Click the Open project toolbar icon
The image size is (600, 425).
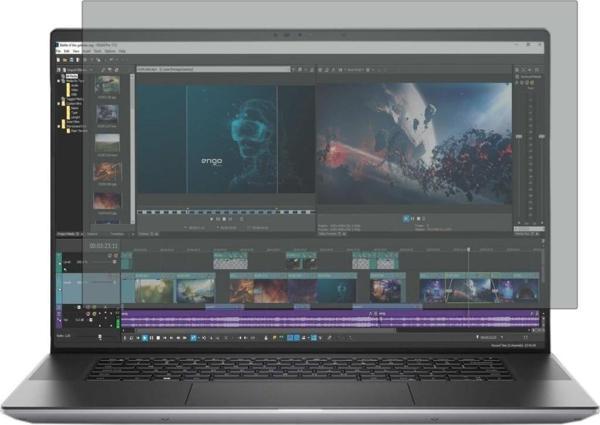pyautogui.click(x=65, y=60)
